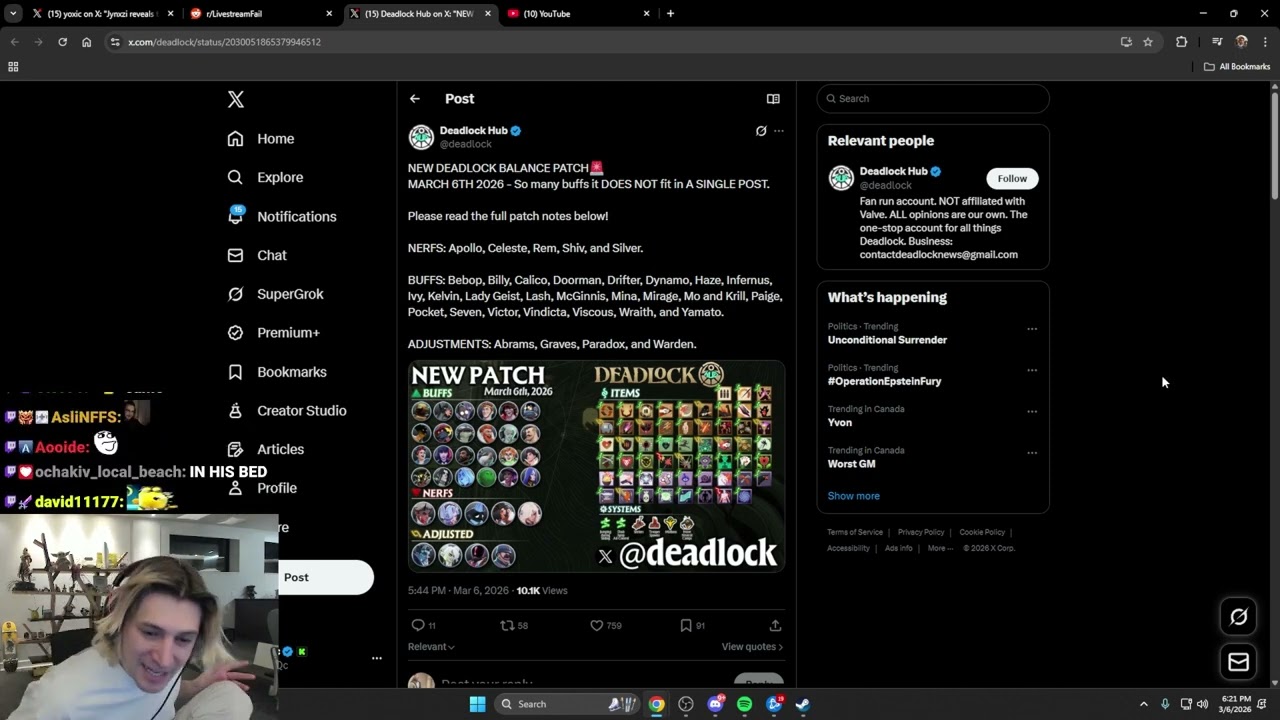
Task: Click browser back navigation arrow
Action: coord(14,42)
